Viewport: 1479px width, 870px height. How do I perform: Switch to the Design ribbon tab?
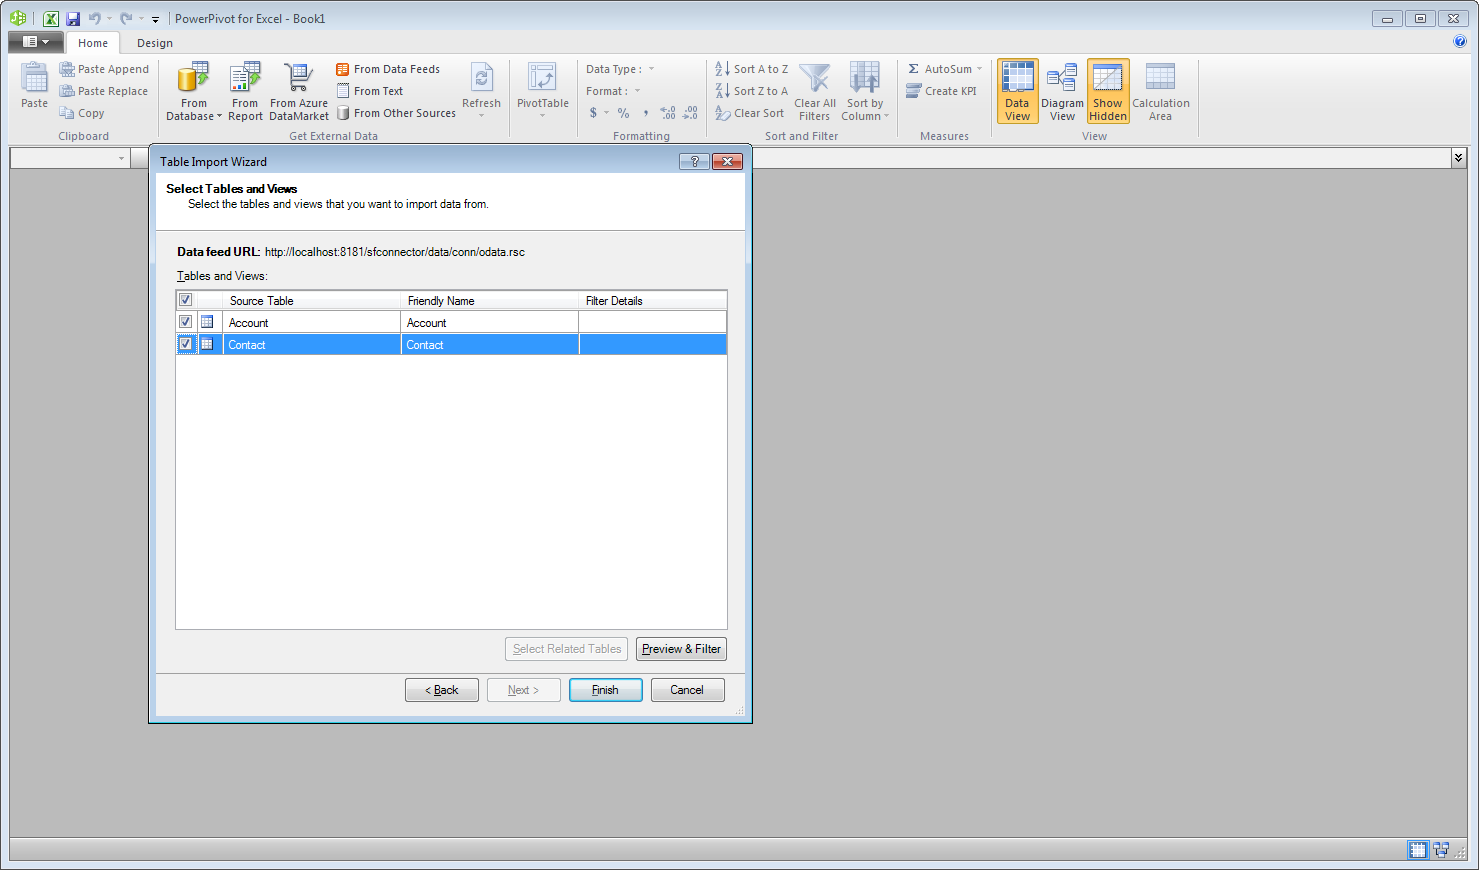click(154, 43)
